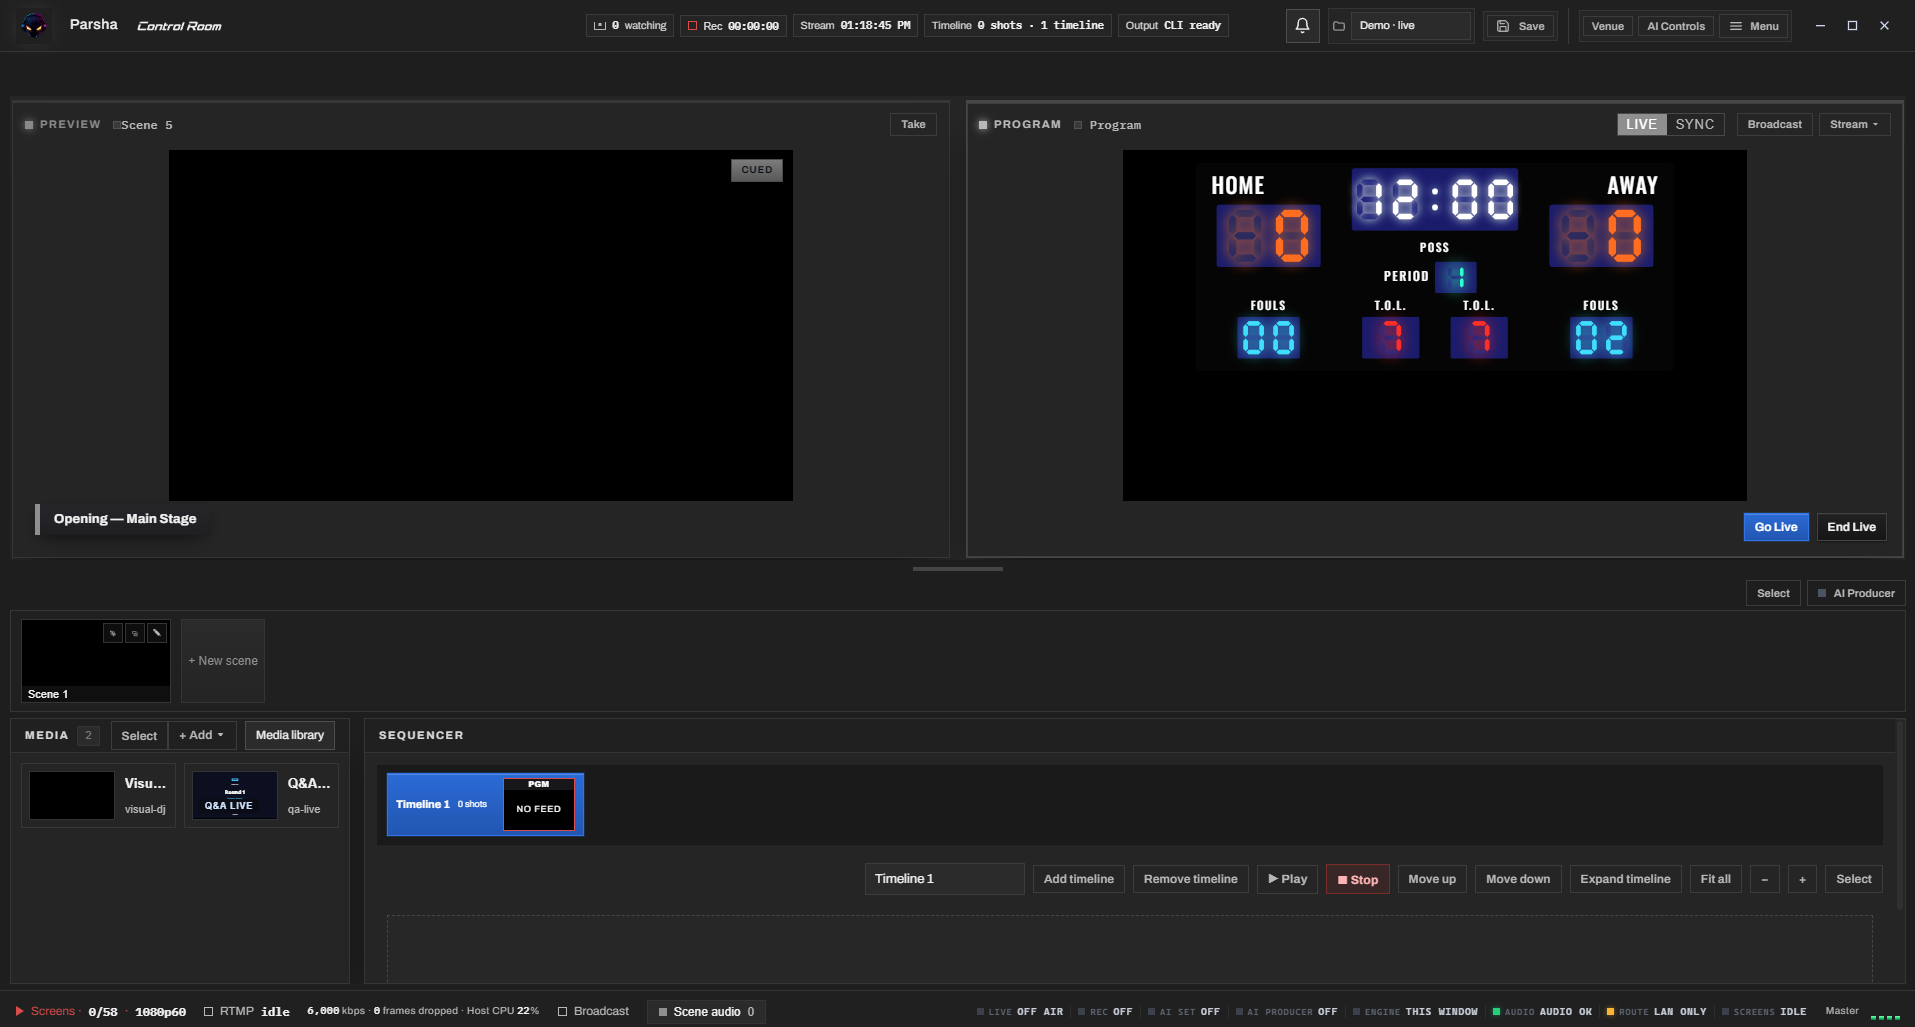This screenshot has width=1915, height=1027.
Task: Click the Timeline 1 name field
Action: click(944, 879)
